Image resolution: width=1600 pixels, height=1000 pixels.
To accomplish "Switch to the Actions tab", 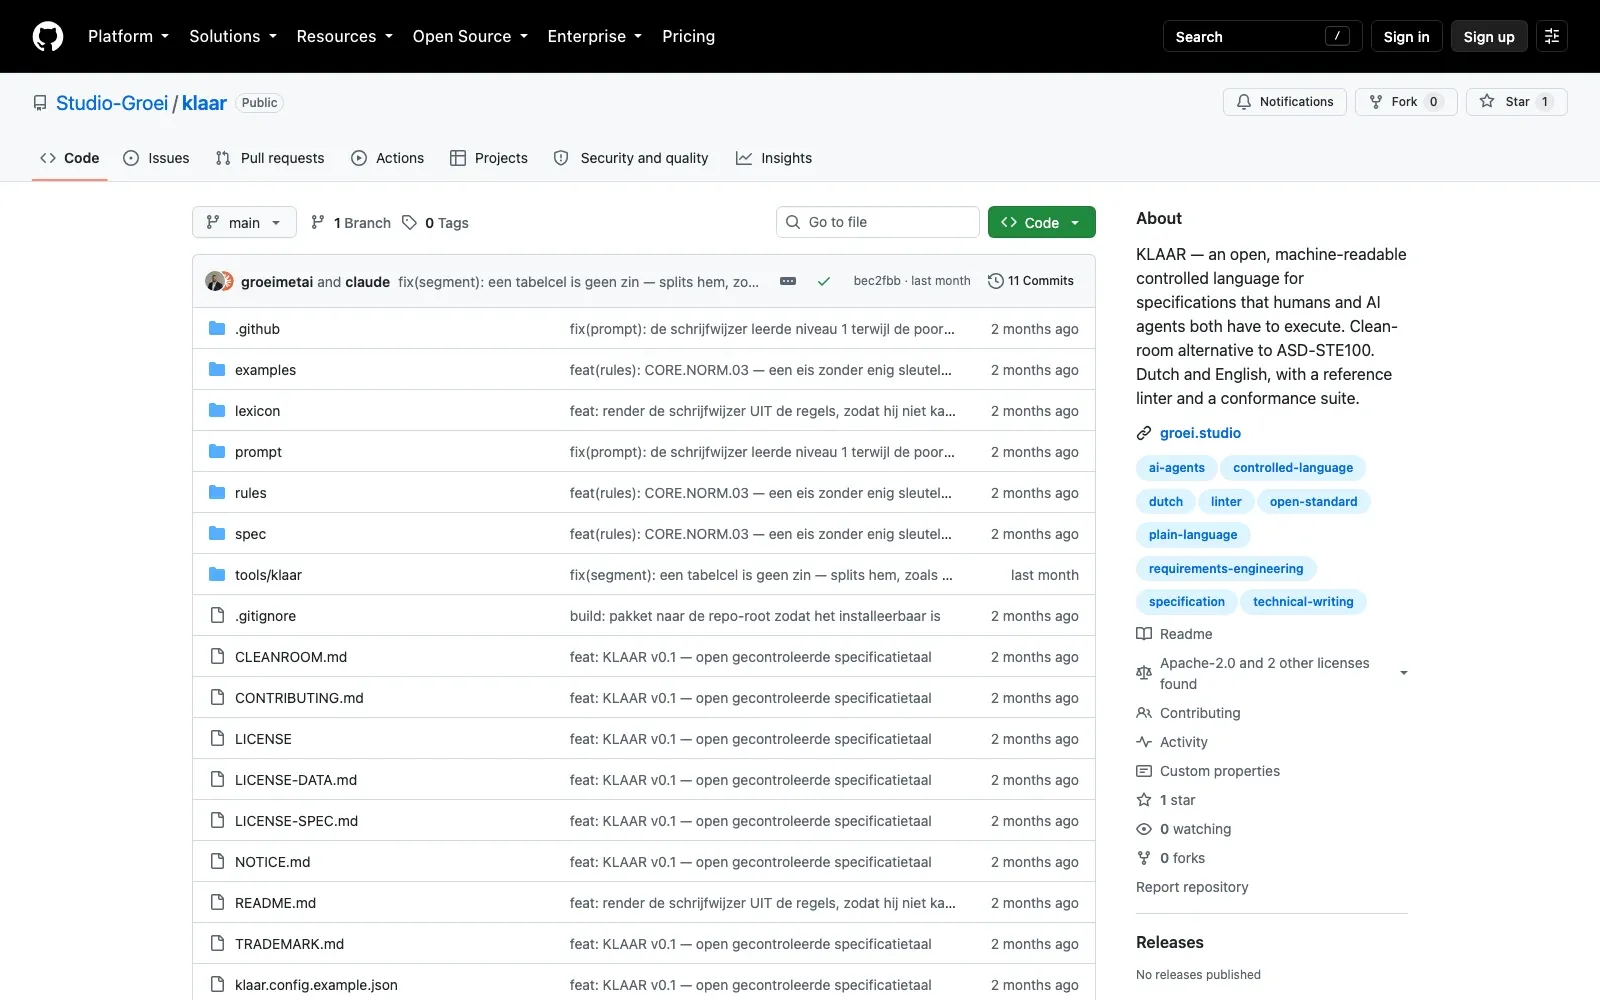I will click(388, 158).
